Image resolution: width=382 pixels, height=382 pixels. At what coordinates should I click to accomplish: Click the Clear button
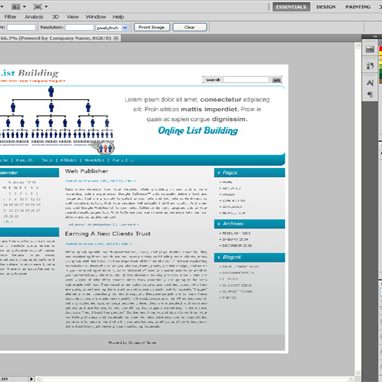point(190,27)
